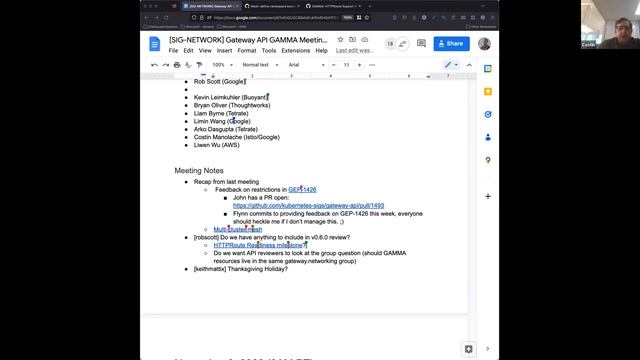640x360 pixels.
Task: Open the HTTPRoute Readiness milestone link
Action: coord(260,245)
